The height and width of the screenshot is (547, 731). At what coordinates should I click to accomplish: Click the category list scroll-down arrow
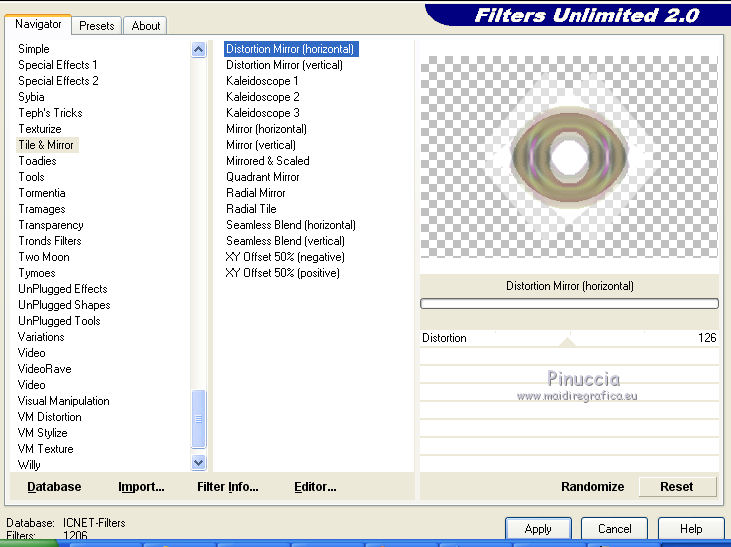tap(199, 463)
